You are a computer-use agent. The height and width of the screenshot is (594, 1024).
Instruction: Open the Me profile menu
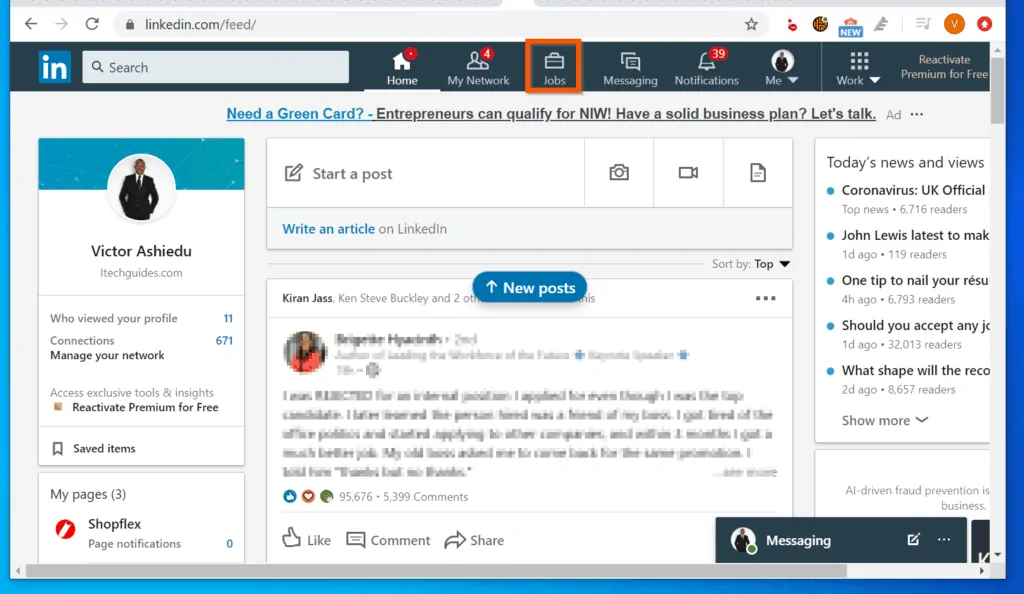[781, 66]
